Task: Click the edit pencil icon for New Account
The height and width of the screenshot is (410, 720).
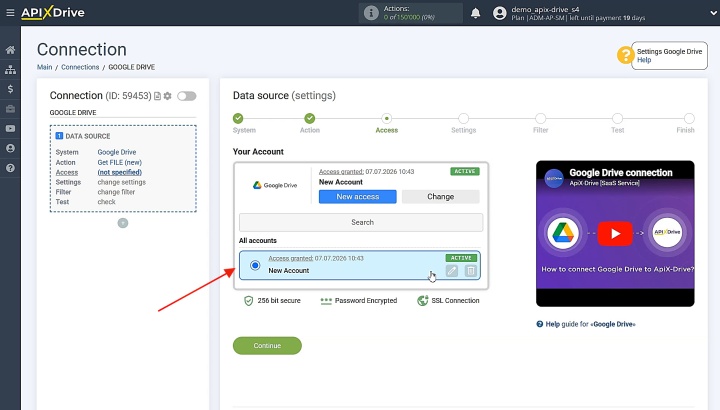Action: (452, 271)
